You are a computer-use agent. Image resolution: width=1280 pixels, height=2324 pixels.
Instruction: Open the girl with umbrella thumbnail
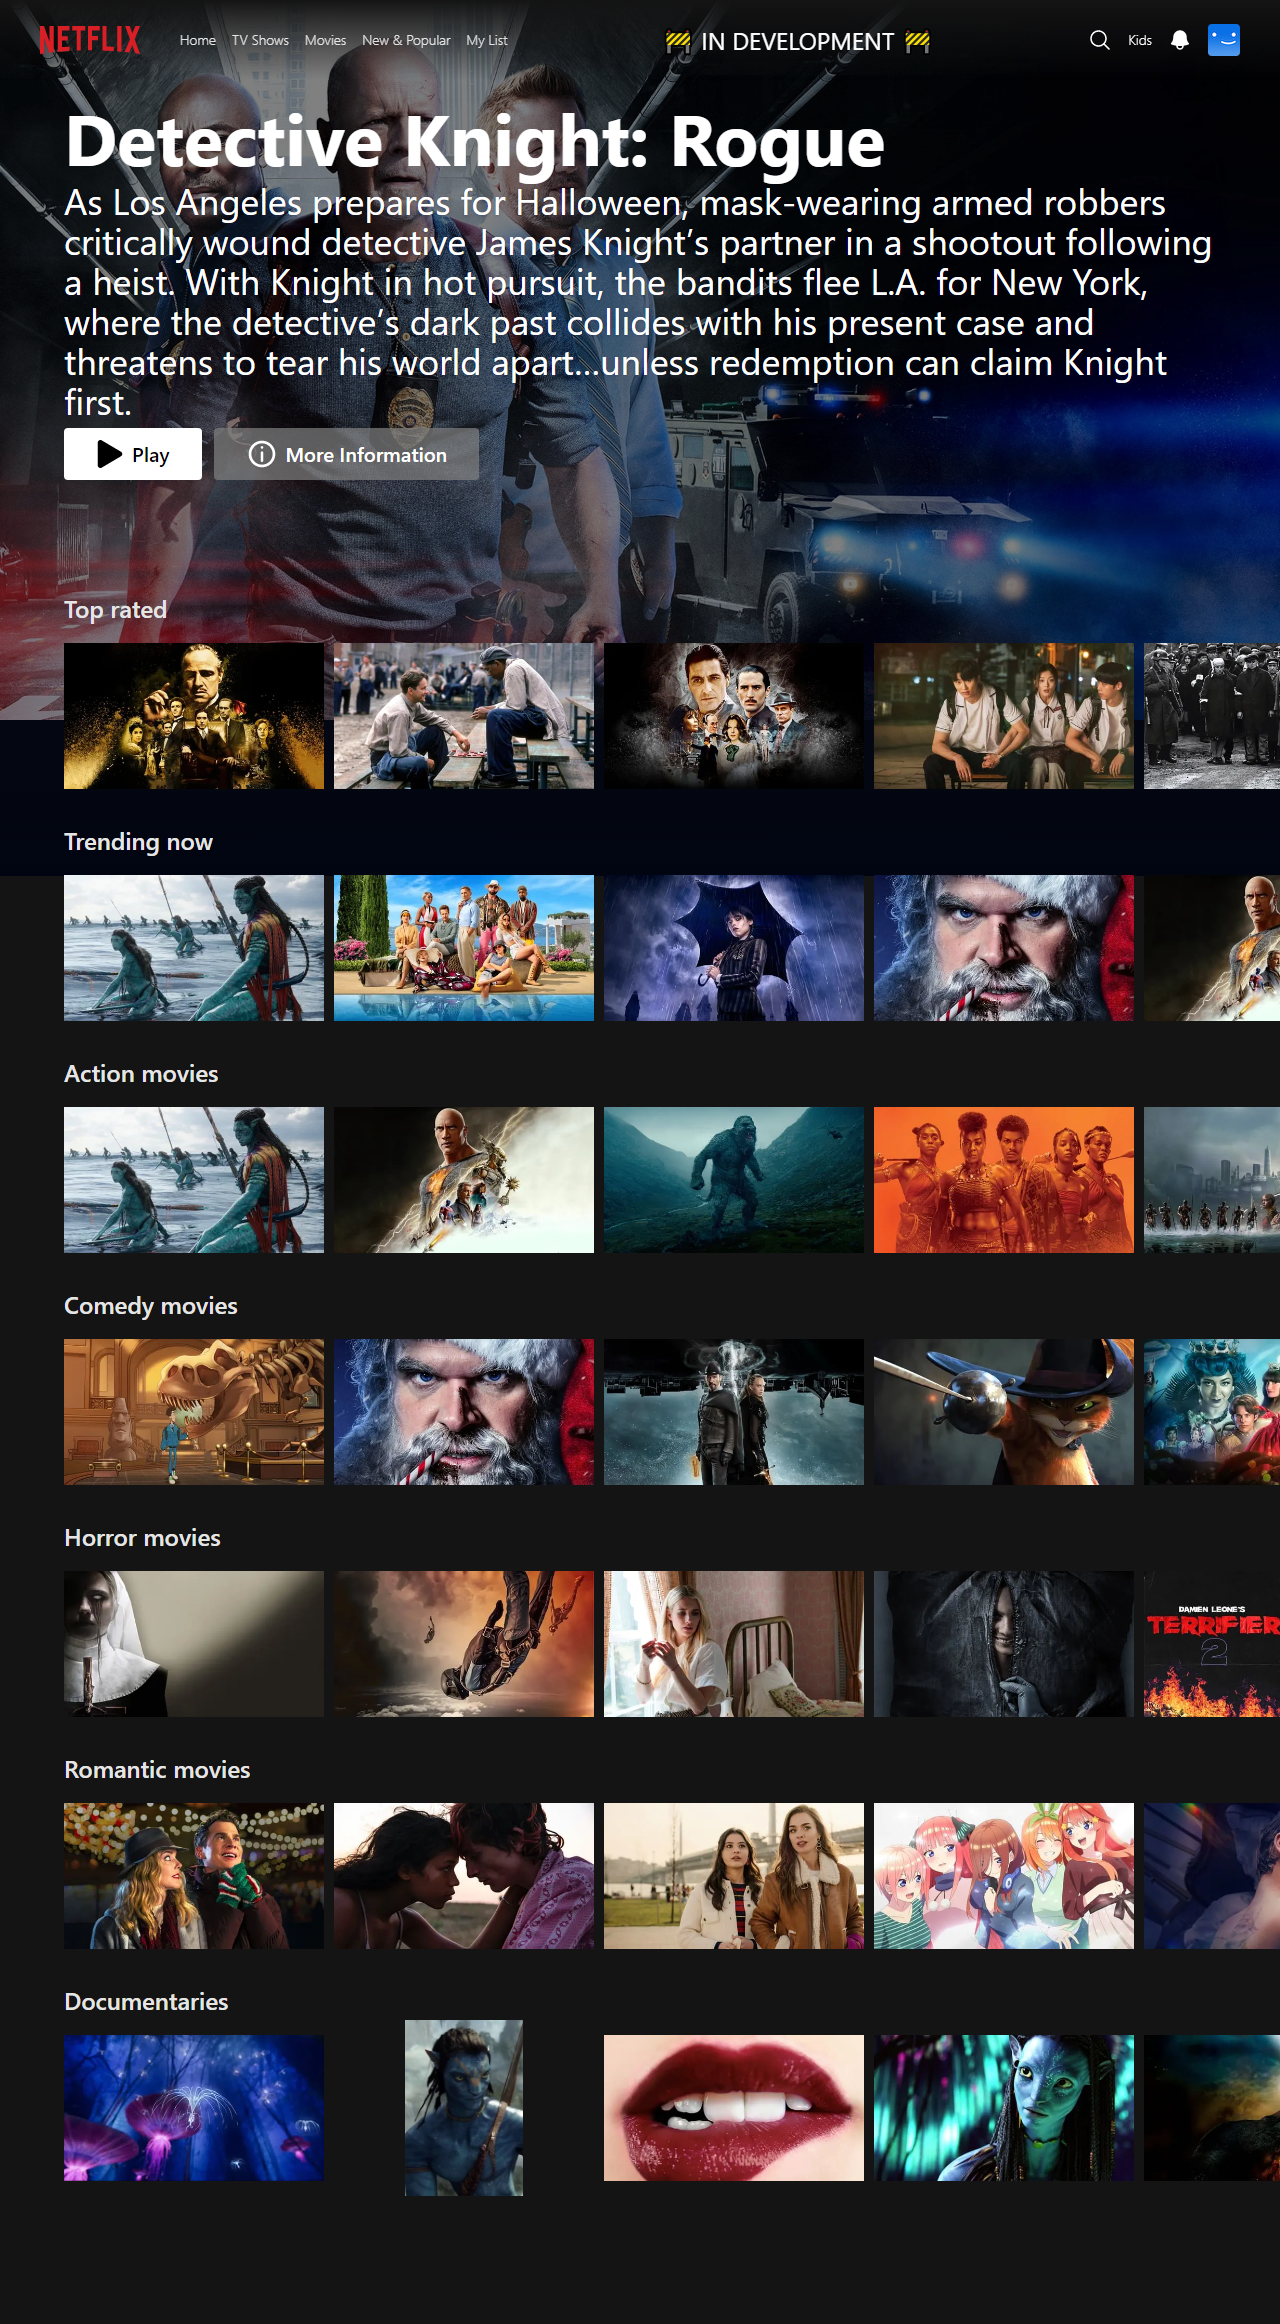(734, 948)
